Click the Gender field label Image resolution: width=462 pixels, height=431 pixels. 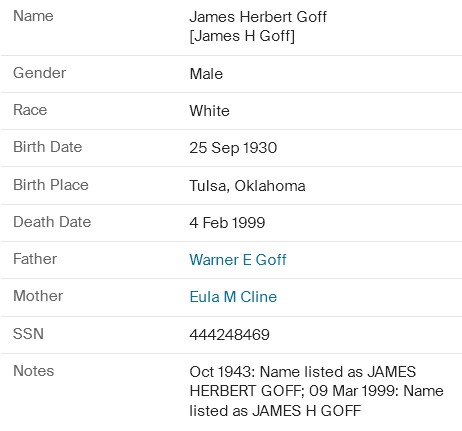pos(39,73)
